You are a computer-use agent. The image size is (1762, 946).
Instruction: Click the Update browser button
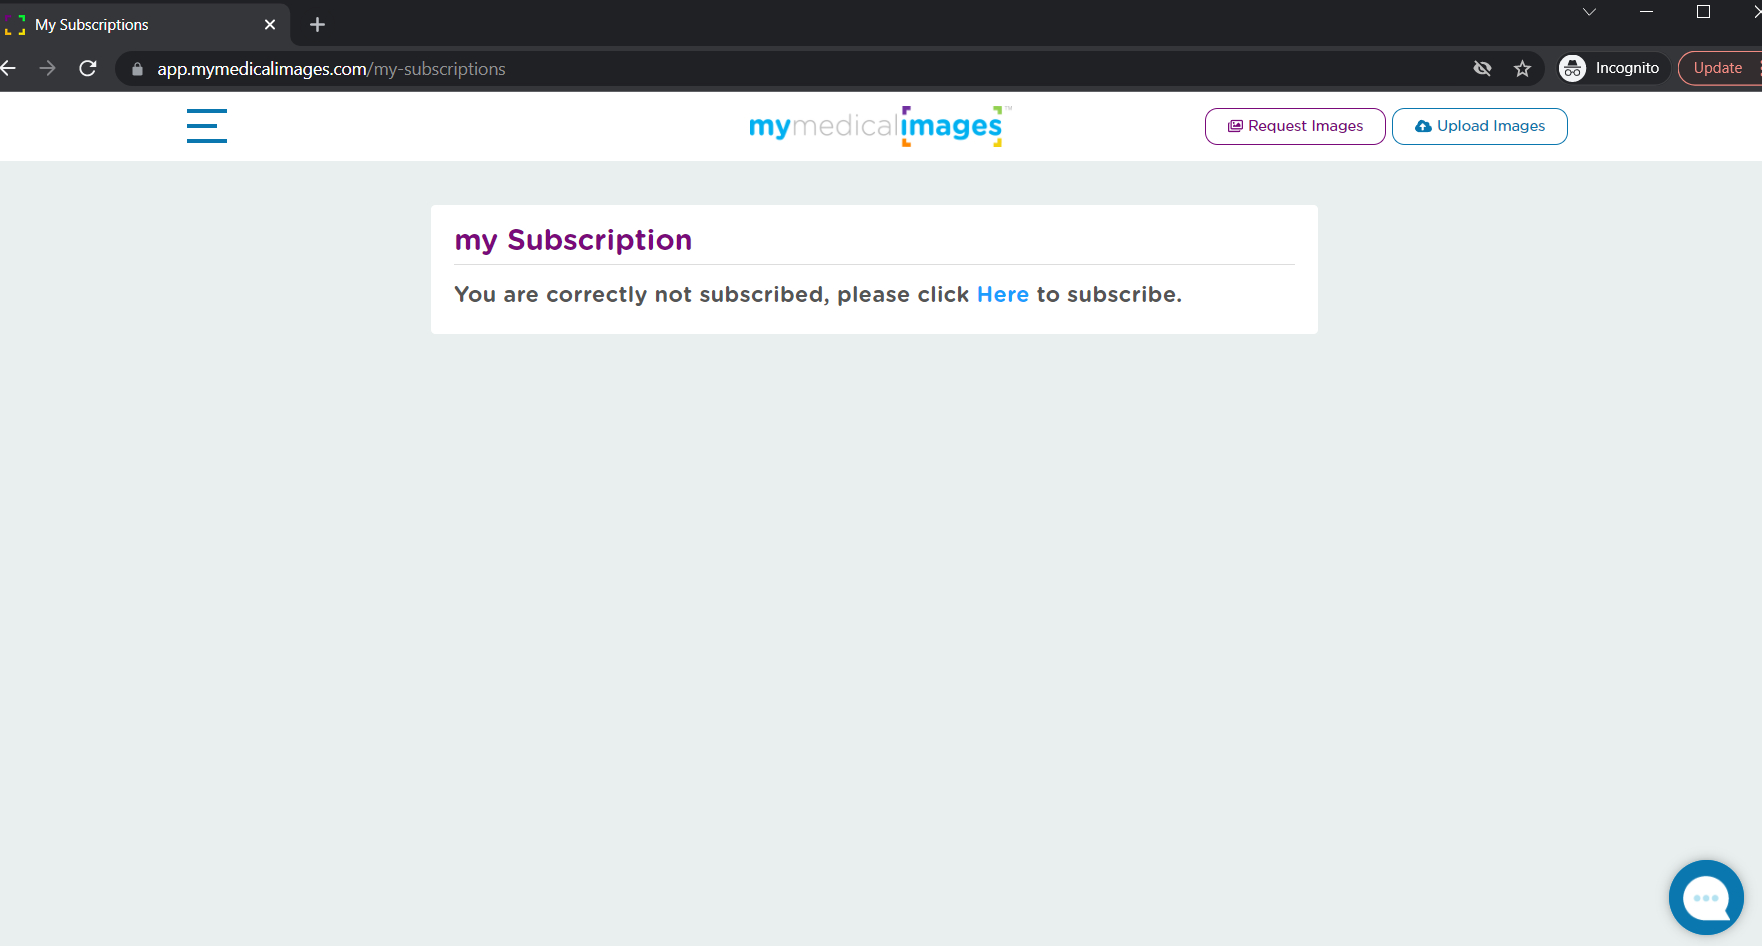(x=1718, y=68)
